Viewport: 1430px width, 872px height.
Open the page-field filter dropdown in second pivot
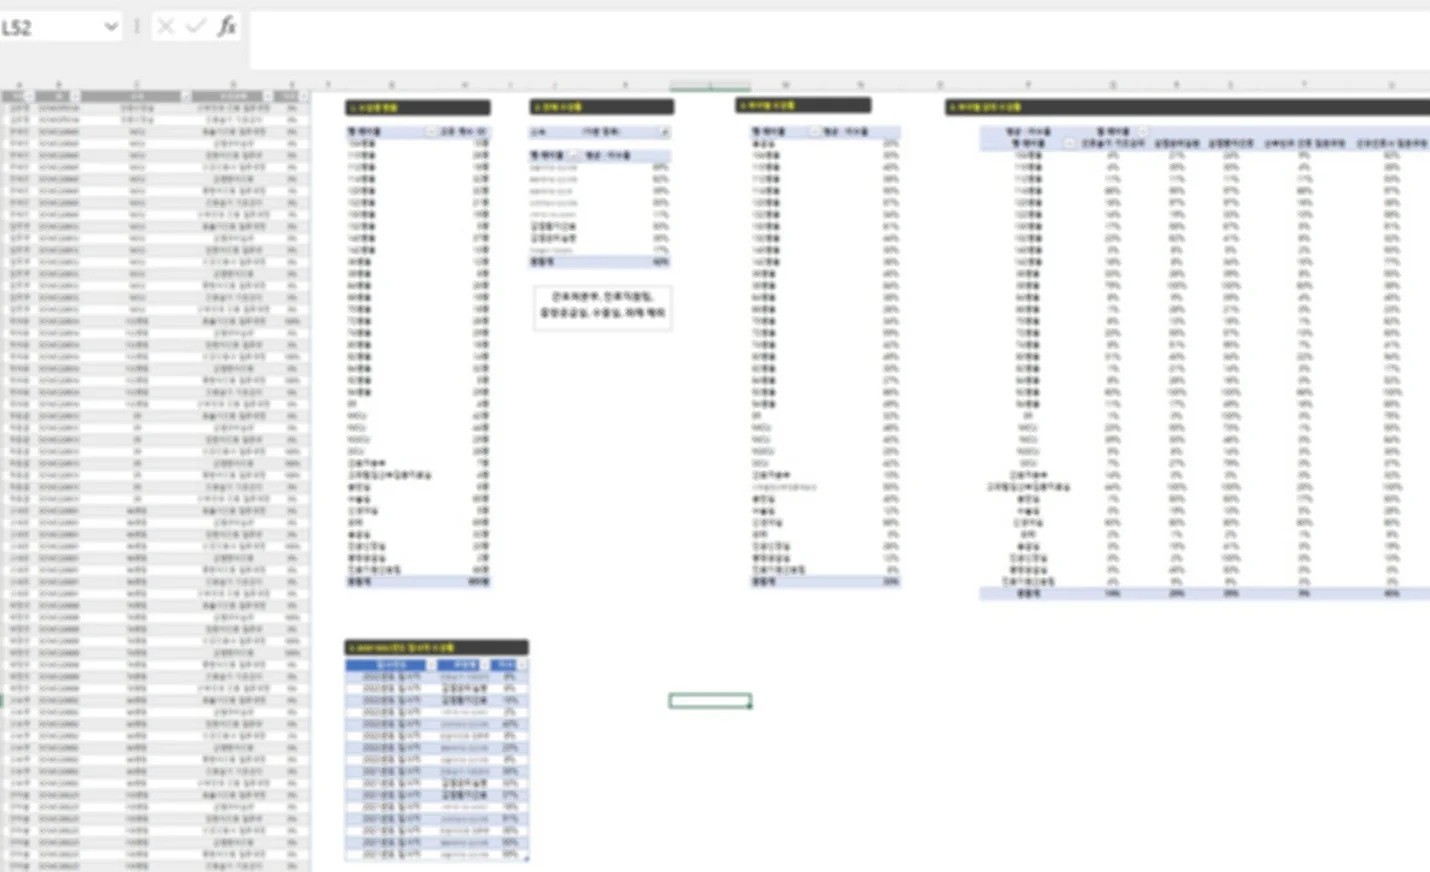664,132
